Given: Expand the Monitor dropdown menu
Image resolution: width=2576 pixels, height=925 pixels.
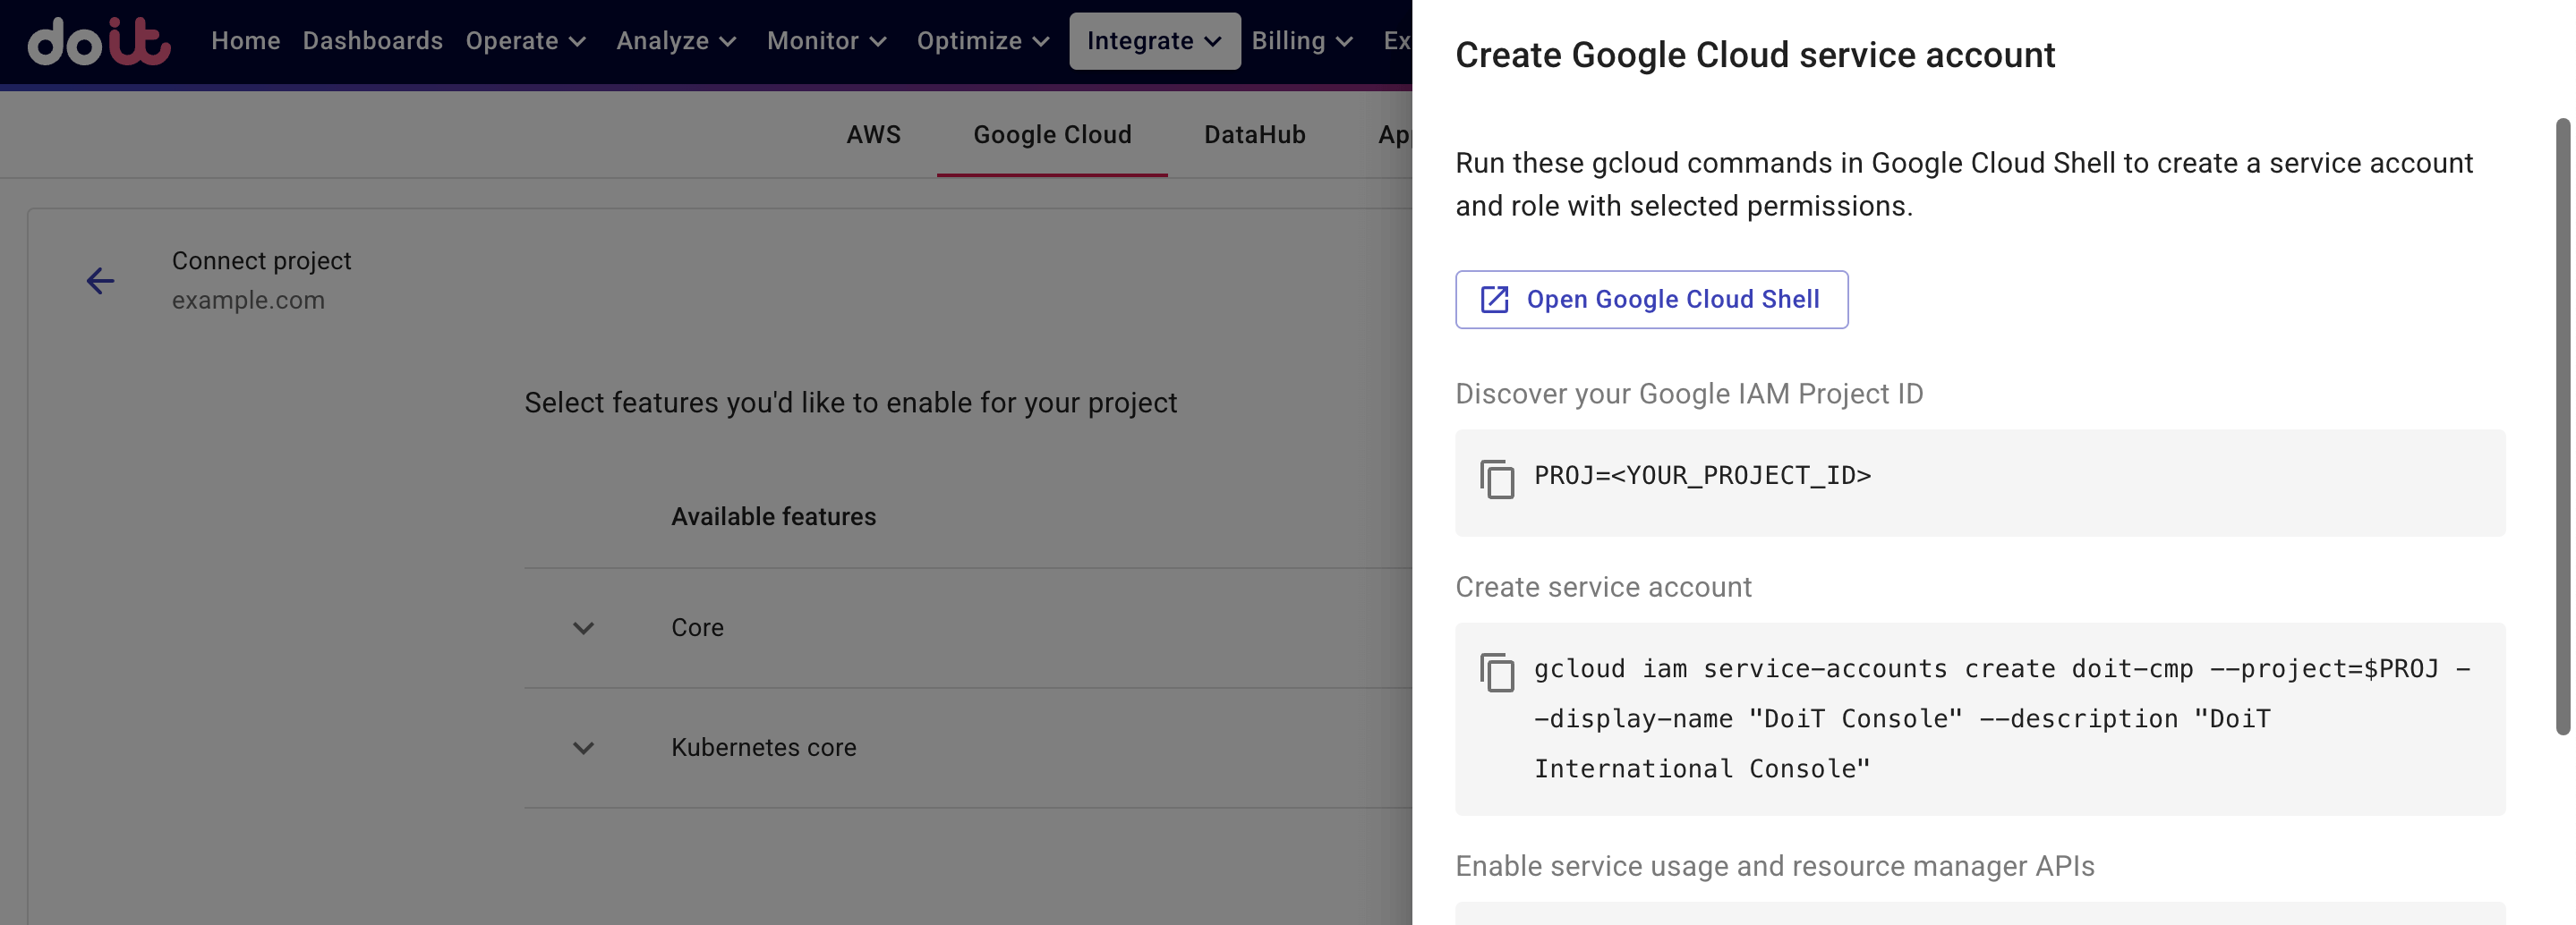Looking at the screenshot, I should click(827, 41).
